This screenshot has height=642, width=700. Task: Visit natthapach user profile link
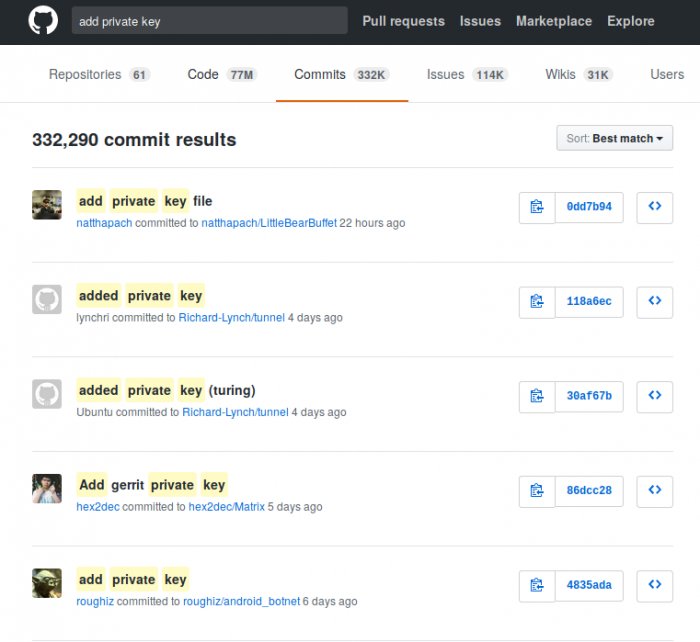(x=104, y=223)
